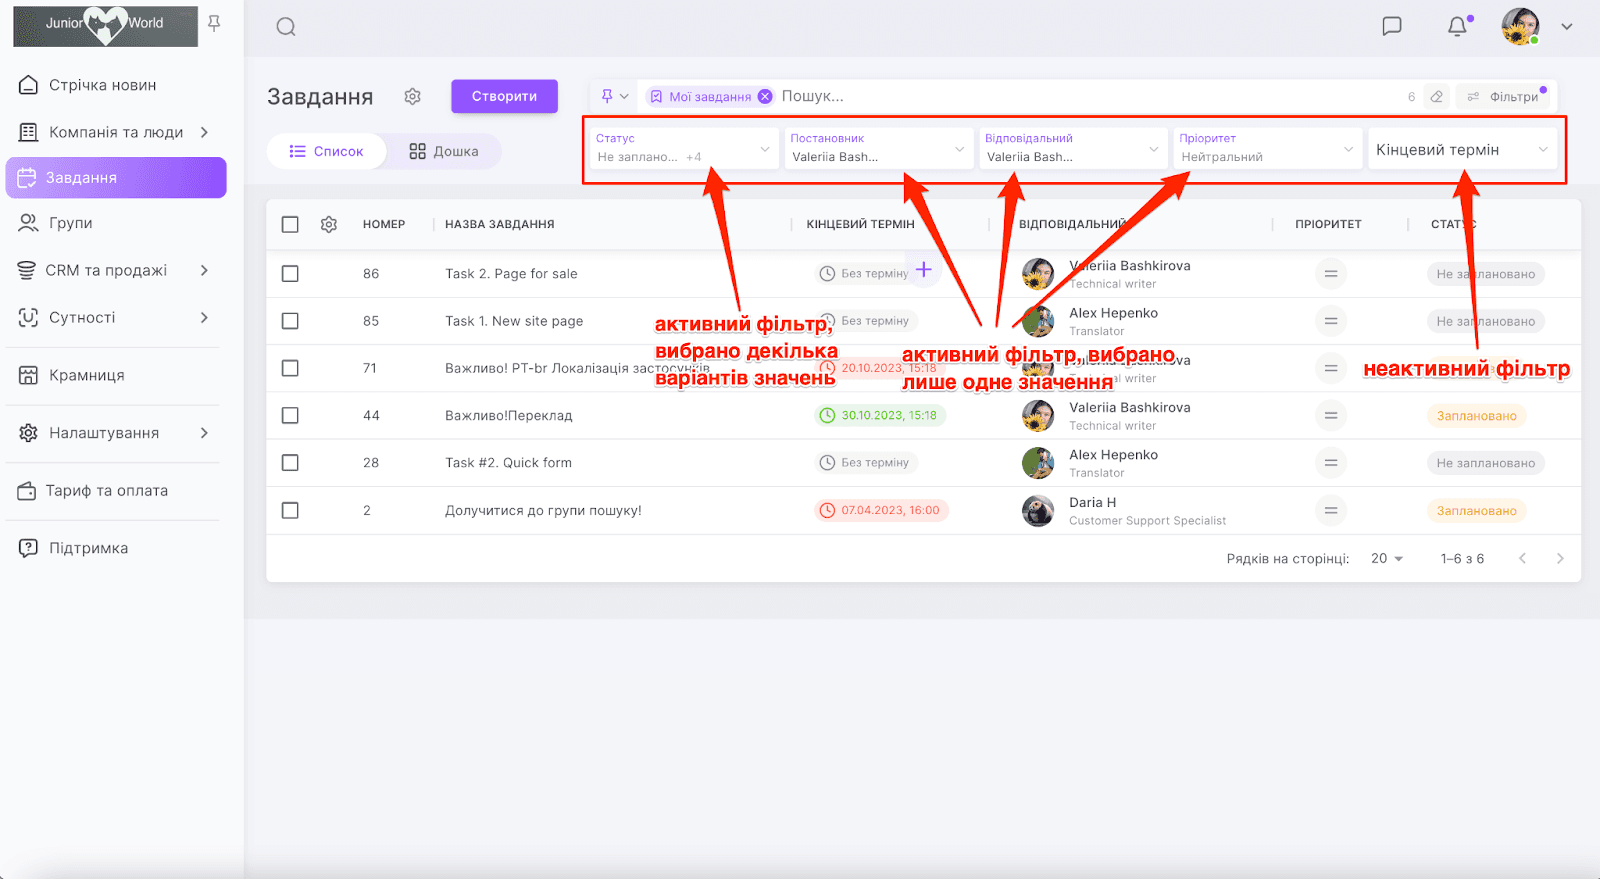Select checkbox for task 2
The height and width of the screenshot is (879, 1600).
(290, 510)
